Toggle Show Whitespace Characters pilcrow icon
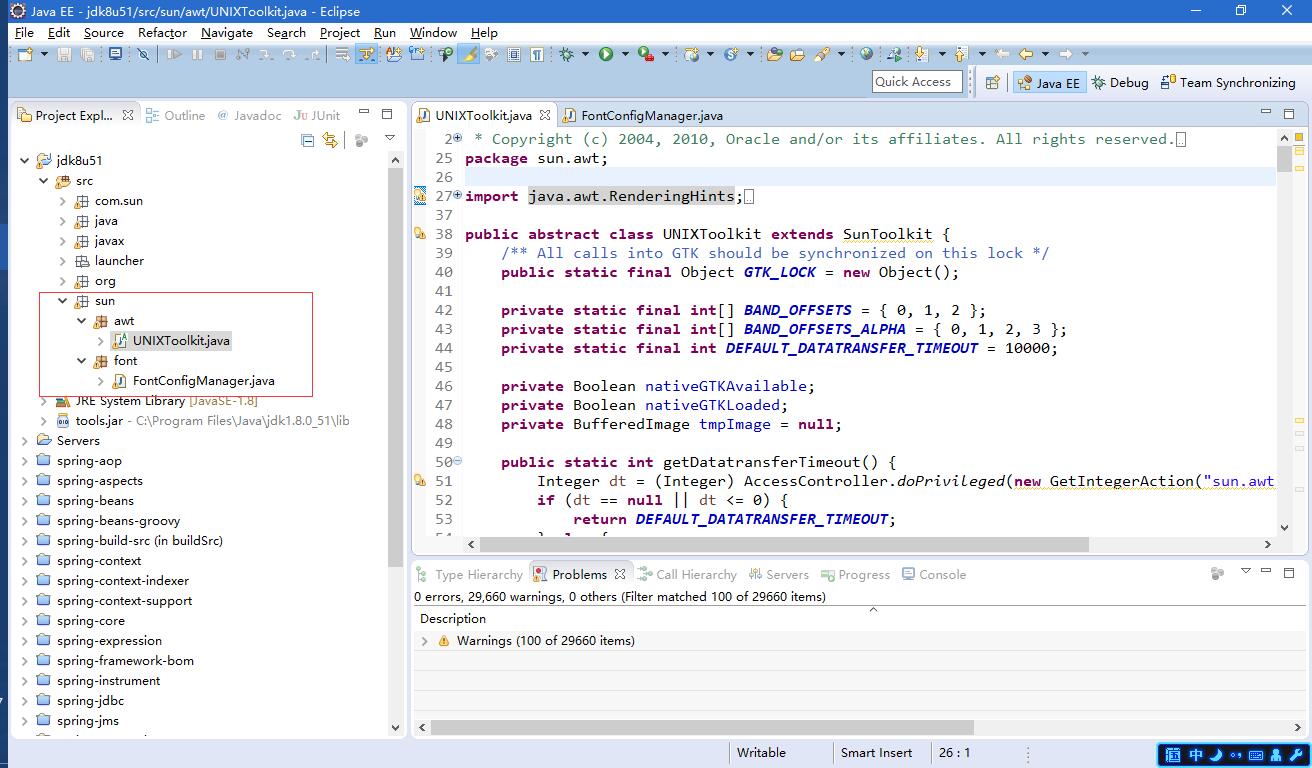This screenshot has width=1312, height=768. pyautogui.click(x=537, y=54)
